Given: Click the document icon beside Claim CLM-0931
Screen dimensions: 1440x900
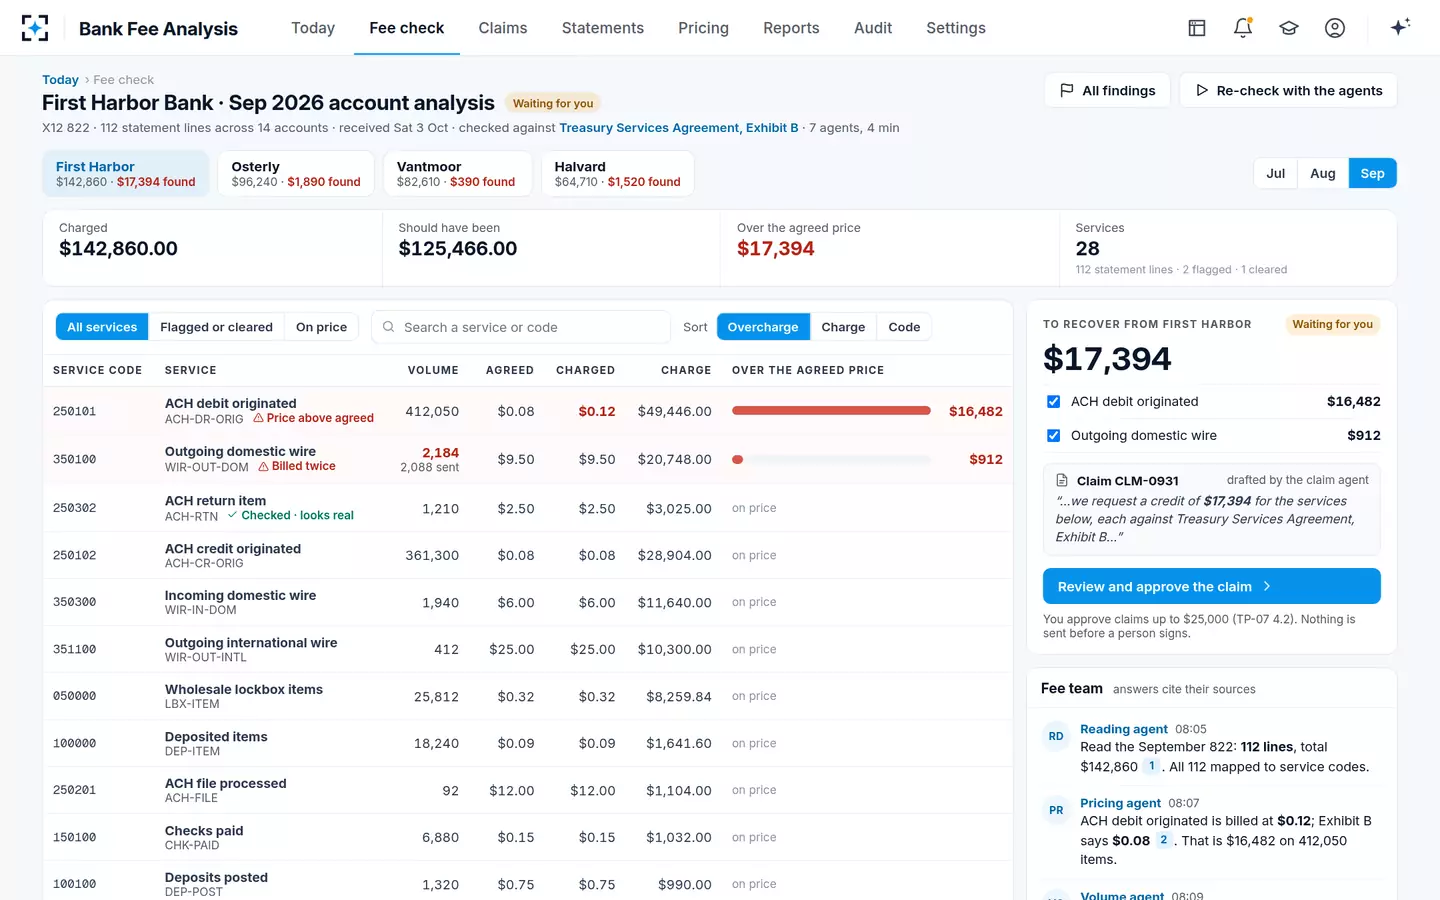Looking at the screenshot, I should [x=1062, y=480].
